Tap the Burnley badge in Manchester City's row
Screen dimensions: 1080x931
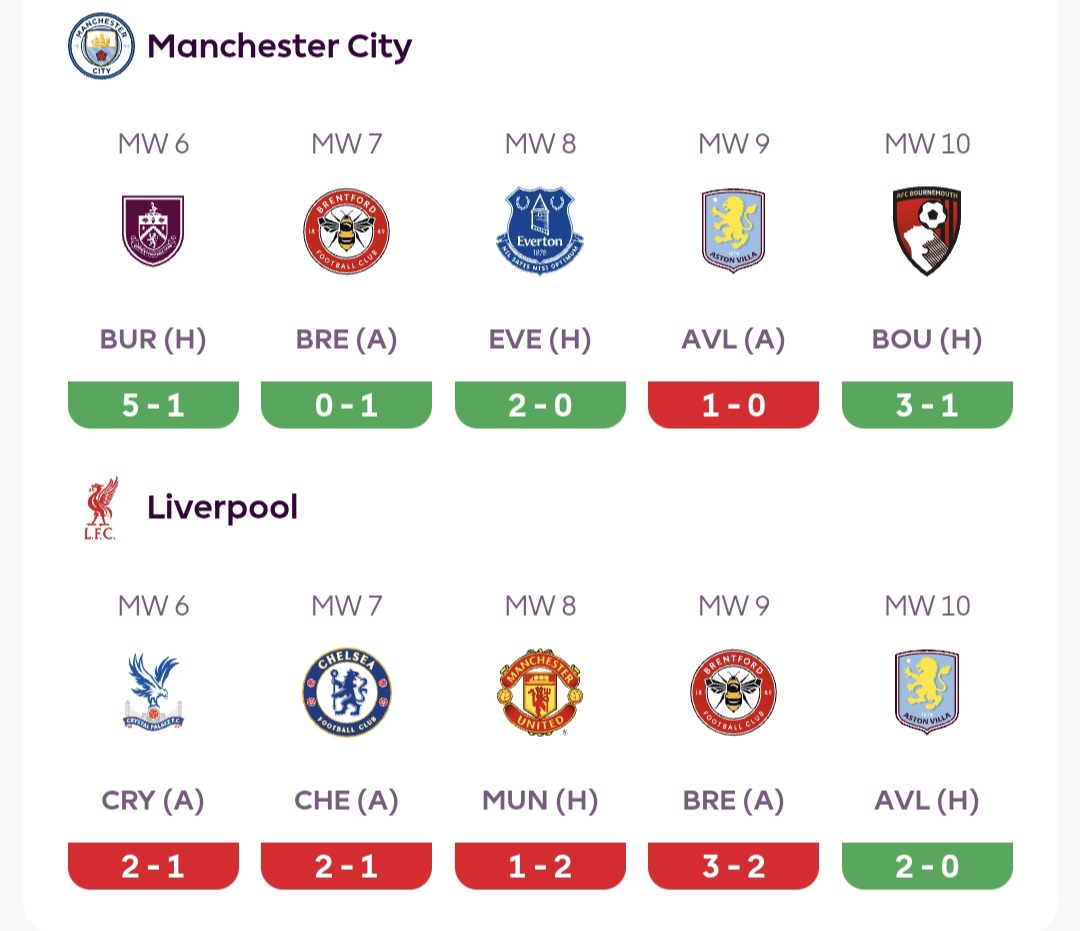[x=153, y=231]
